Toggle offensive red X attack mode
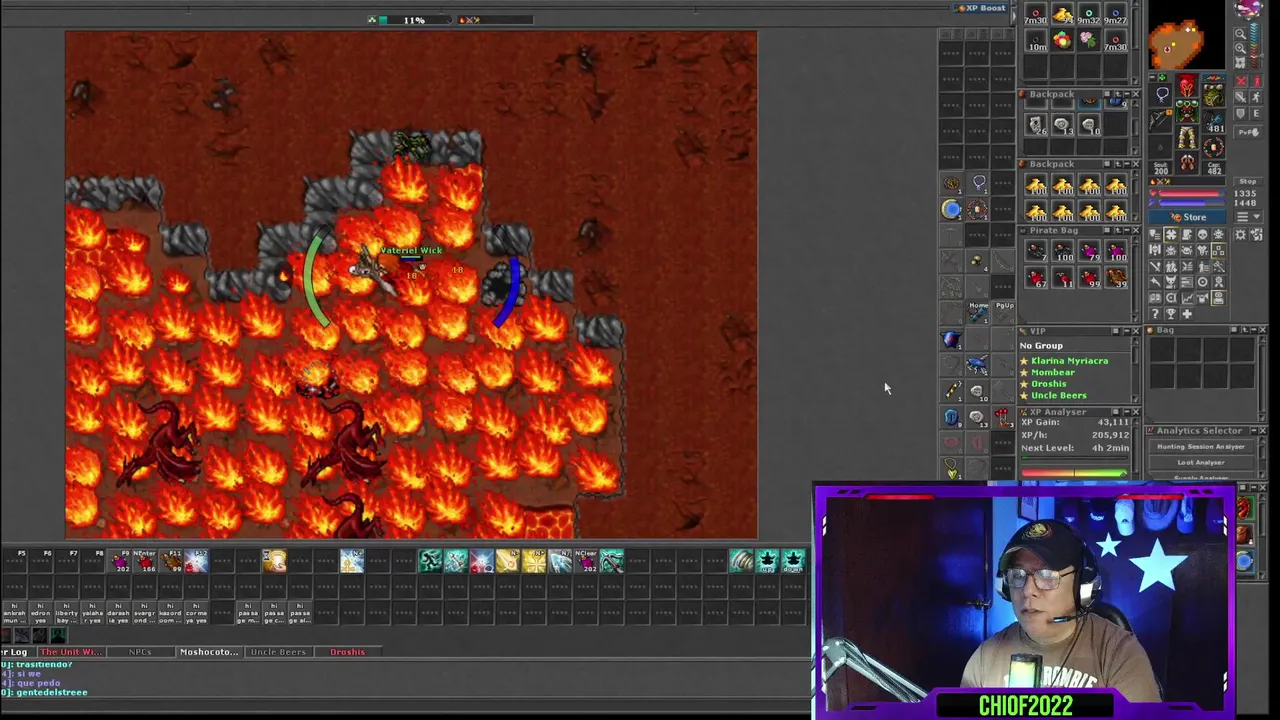The image size is (1280, 720). point(1241,80)
